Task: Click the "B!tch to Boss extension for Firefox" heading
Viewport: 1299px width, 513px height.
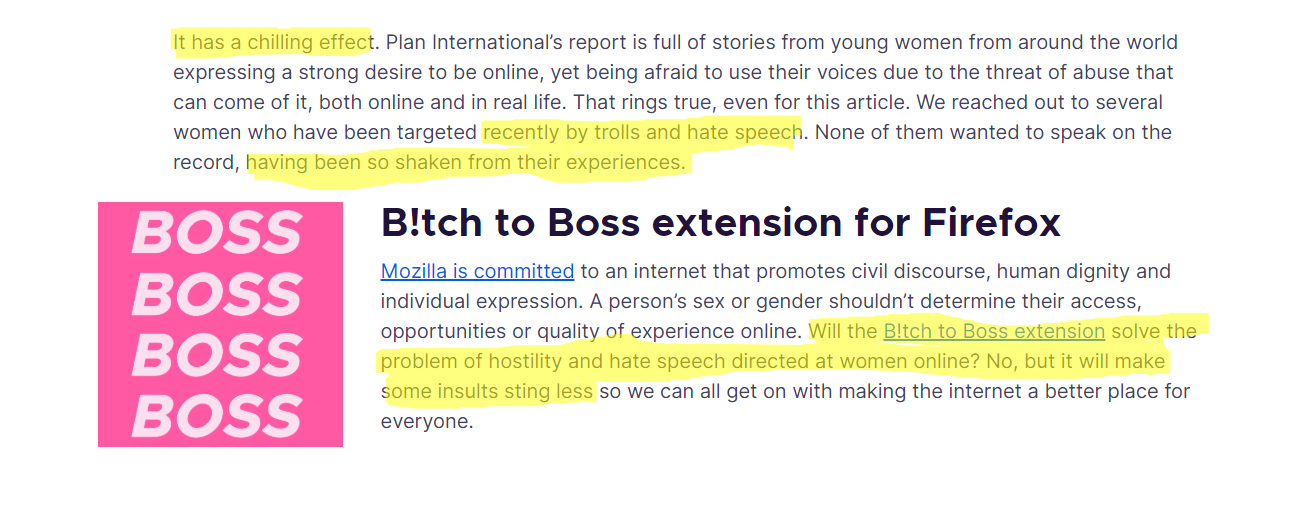Action: point(720,223)
